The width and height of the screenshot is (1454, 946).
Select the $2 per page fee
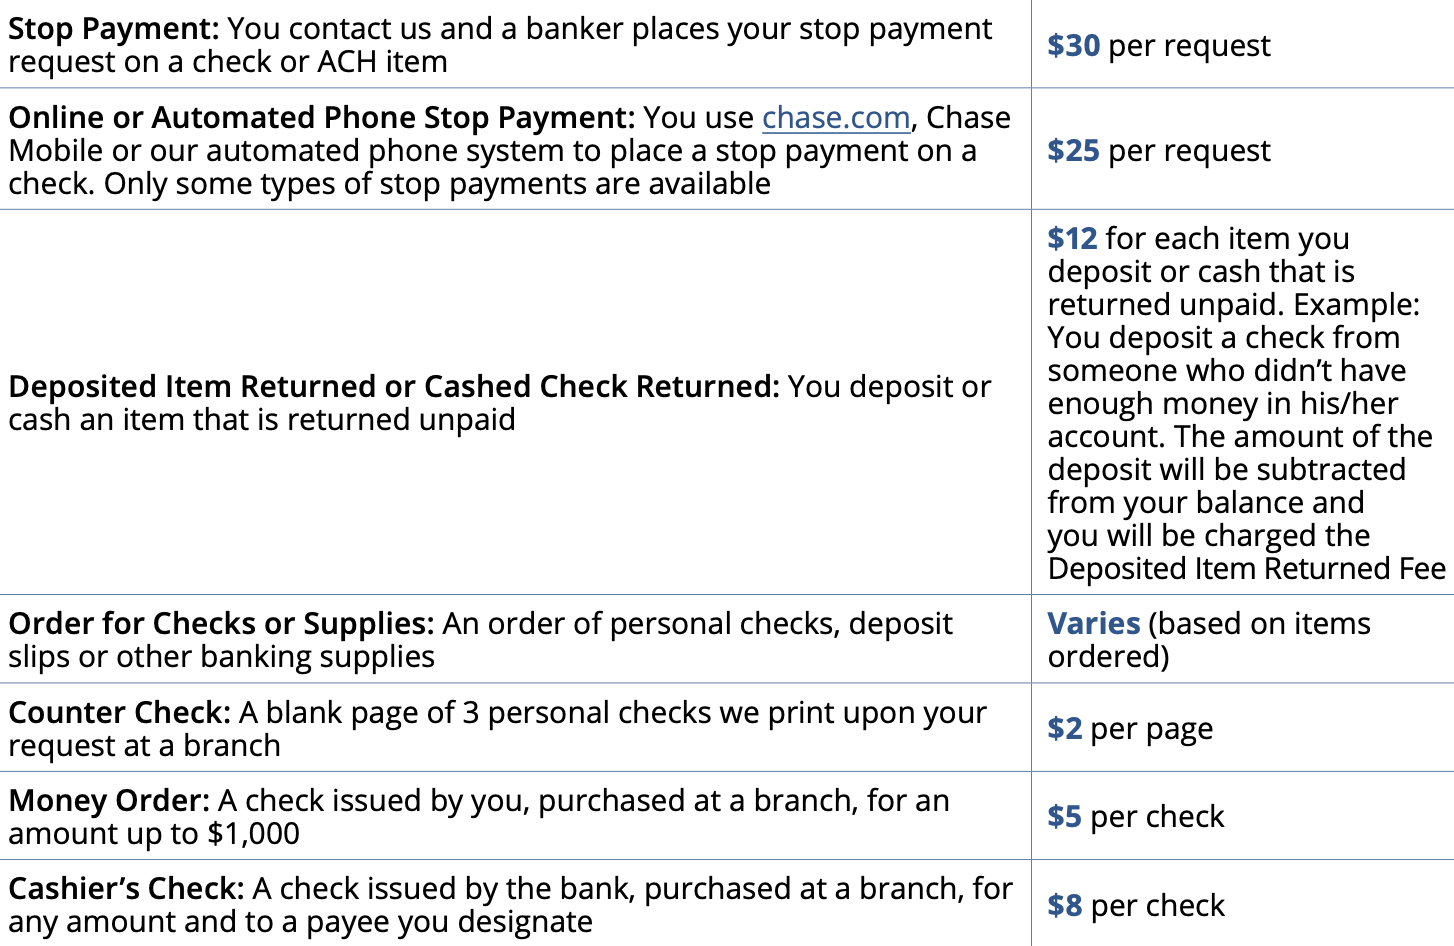(x=1130, y=729)
